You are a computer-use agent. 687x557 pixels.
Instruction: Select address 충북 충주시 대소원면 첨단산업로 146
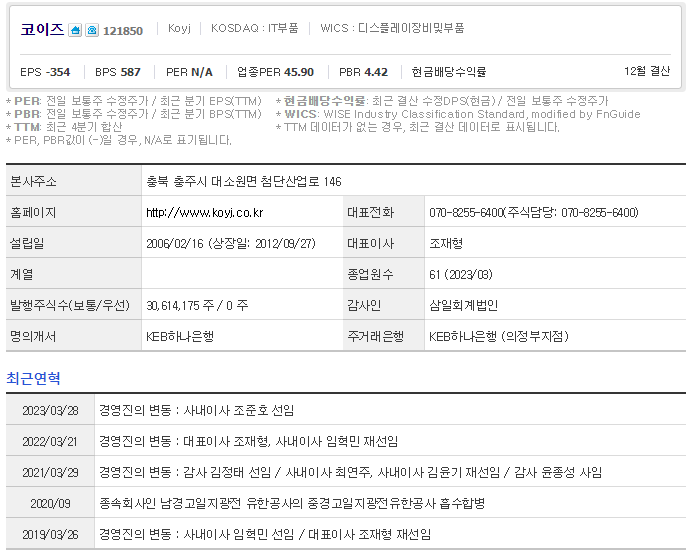click(244, 181)
